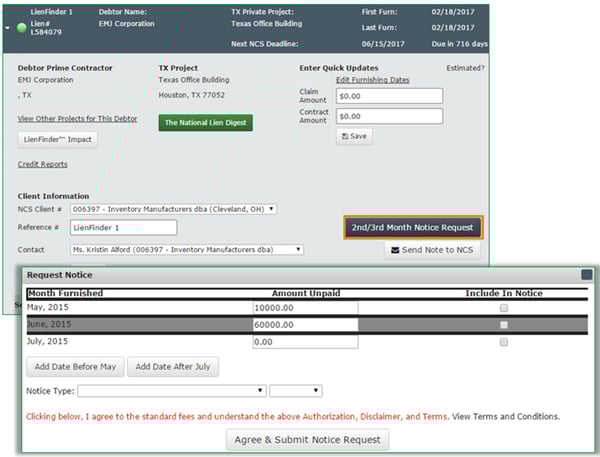Open The National Lien Digest
Viewport: 600px width, 457px height.
click(x=206, y=123)
